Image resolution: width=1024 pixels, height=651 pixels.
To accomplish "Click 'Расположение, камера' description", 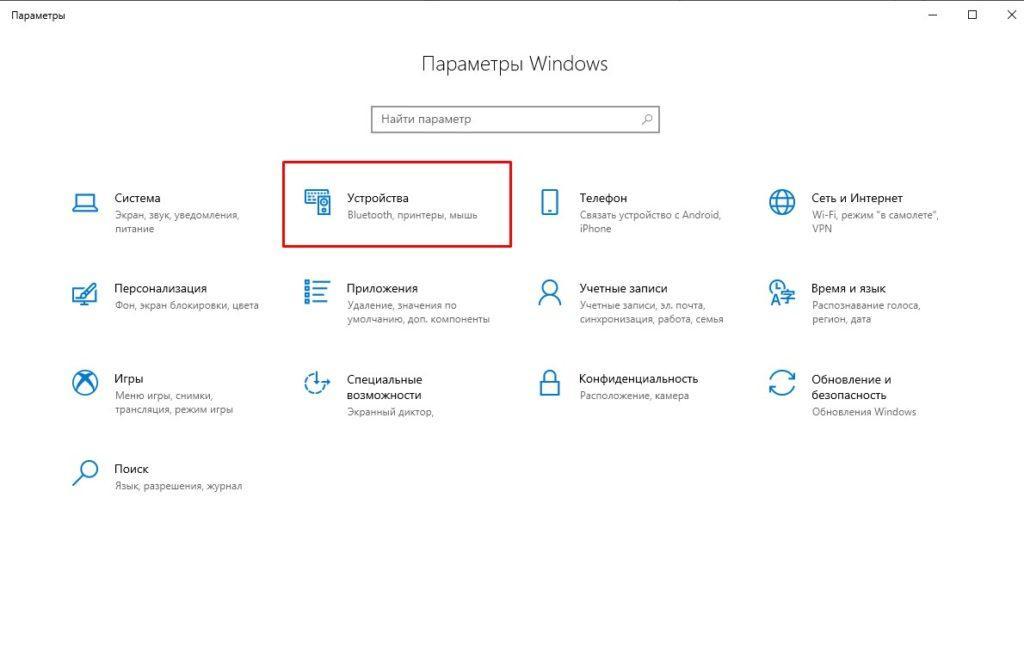I will 634,396.
